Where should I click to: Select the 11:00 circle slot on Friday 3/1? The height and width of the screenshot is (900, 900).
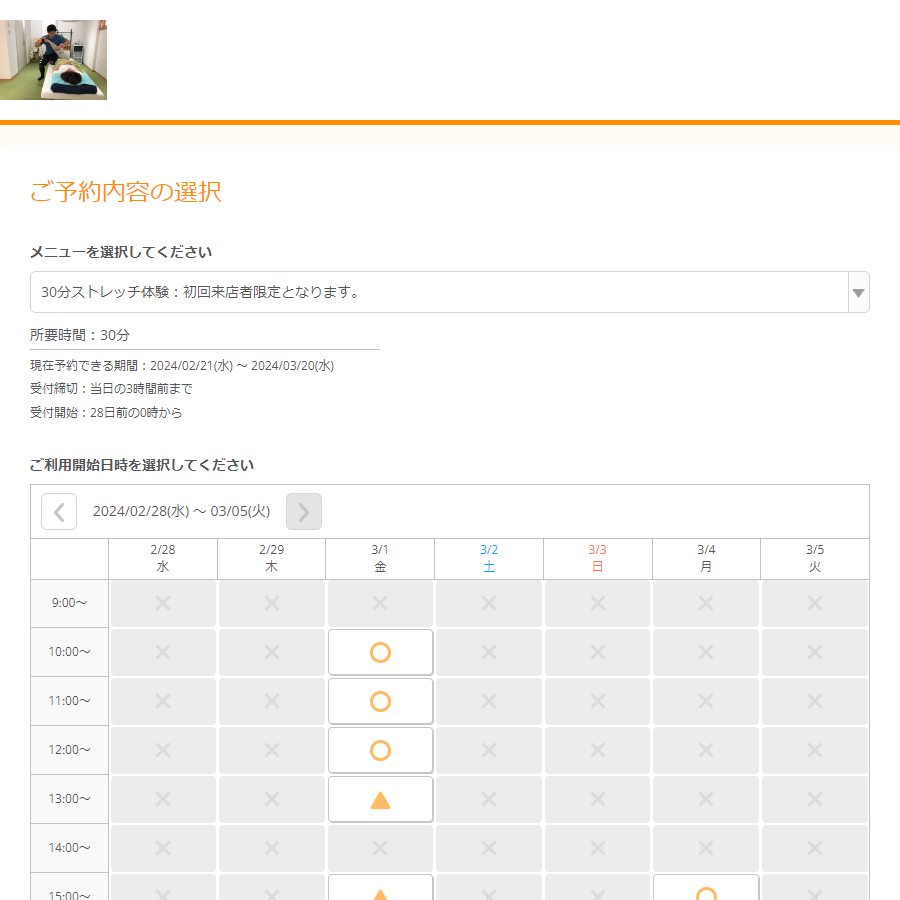(x=380, y=701)
